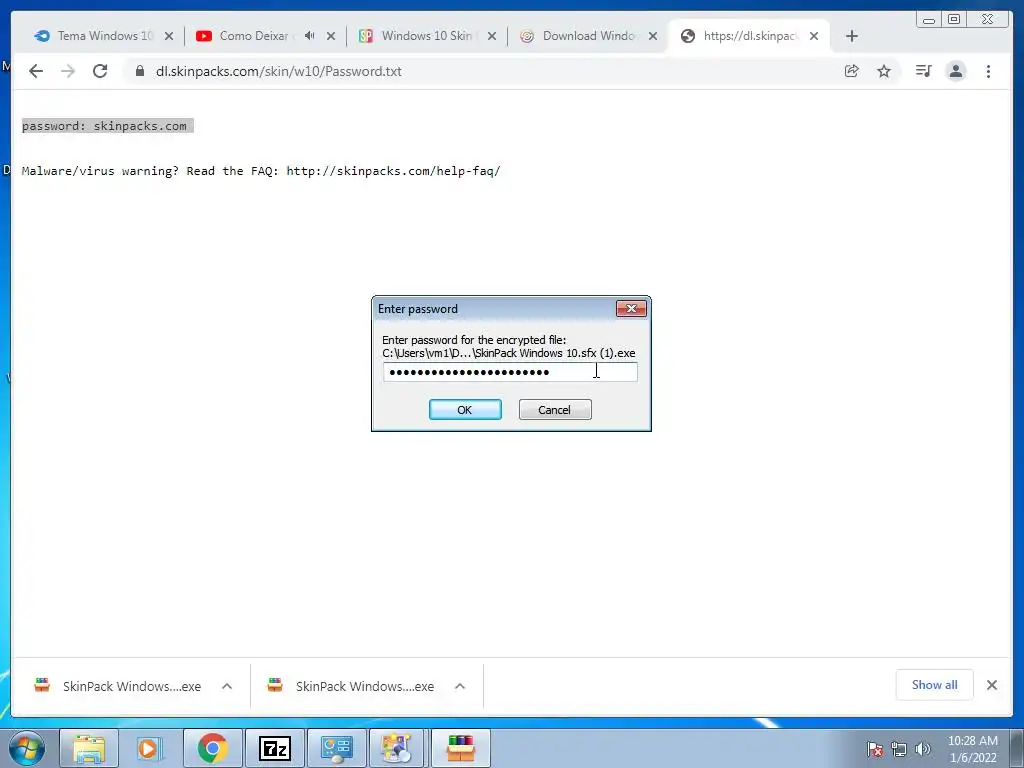The height and width of the screenshot is (768, 1024).
Task: Expand second SkinPack download options chevron
Action: pyautogui.click(x=460, y=686)
